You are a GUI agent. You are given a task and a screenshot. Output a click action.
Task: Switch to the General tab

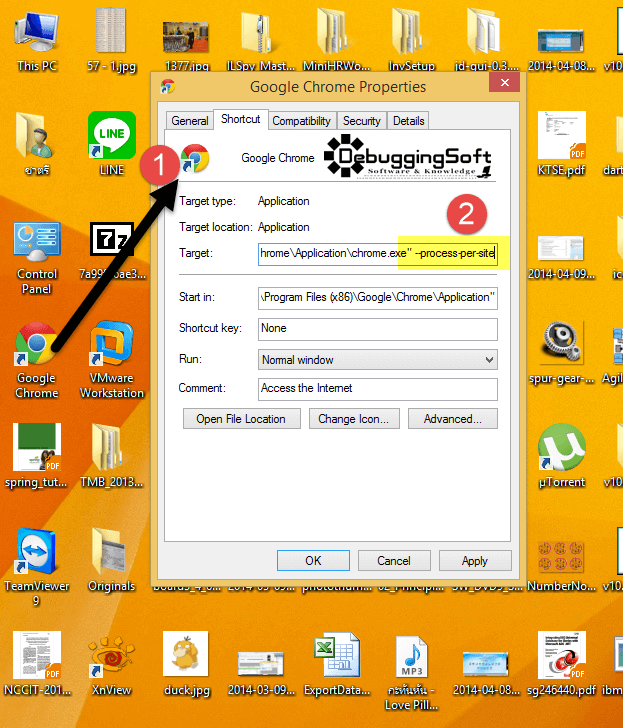(189, 121)
